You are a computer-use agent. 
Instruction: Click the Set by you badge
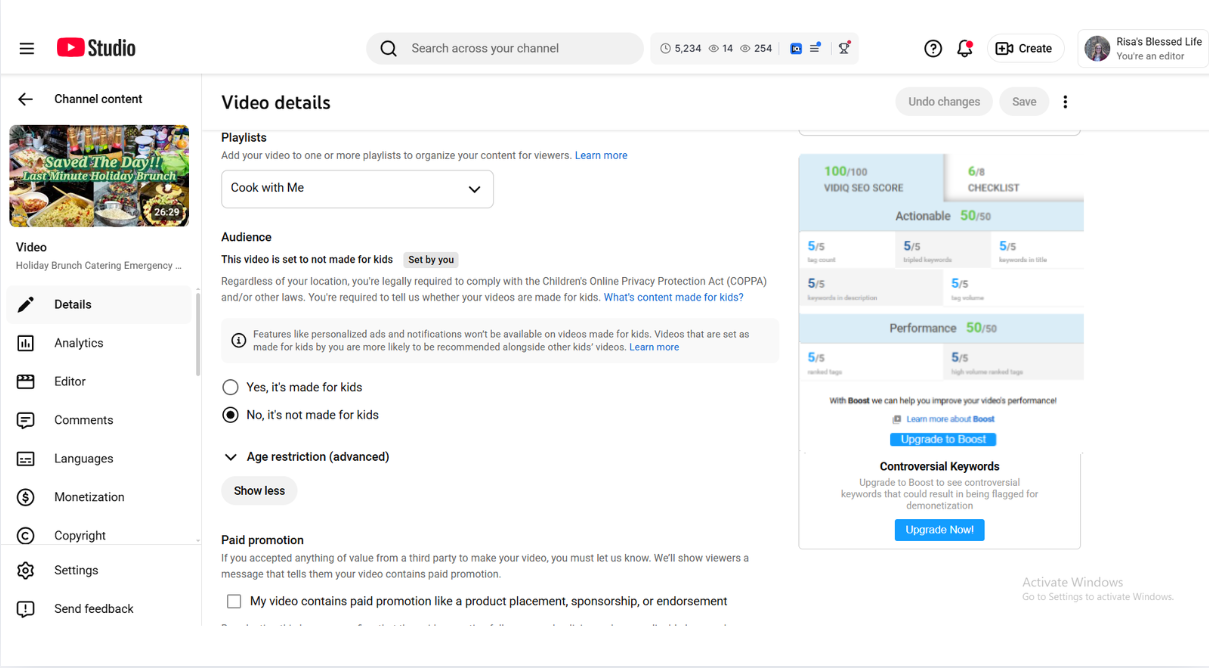[x=431, y=260]
